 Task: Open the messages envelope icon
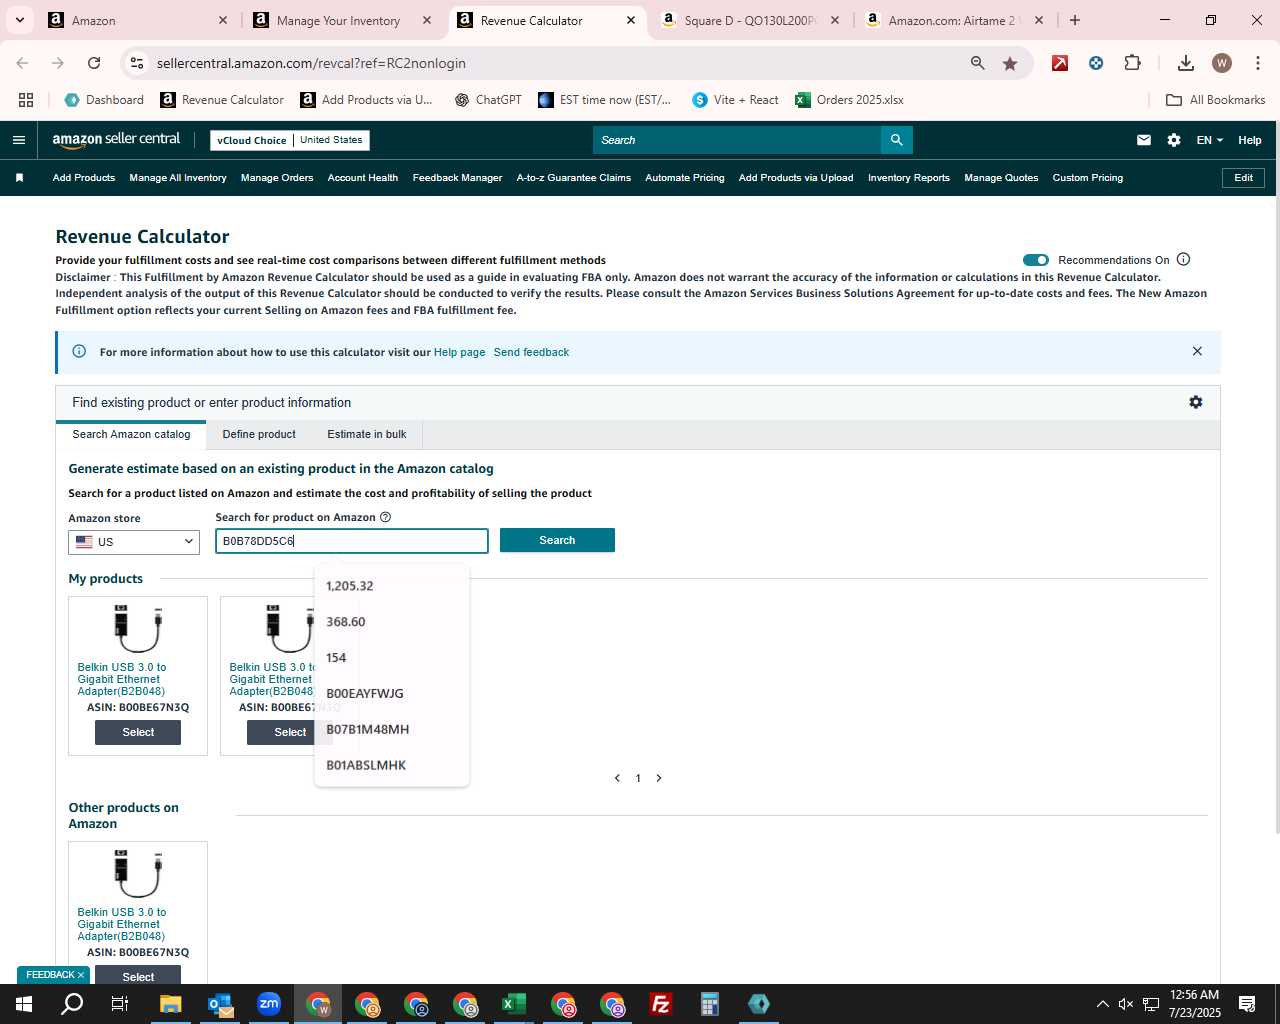[1144, 140]
